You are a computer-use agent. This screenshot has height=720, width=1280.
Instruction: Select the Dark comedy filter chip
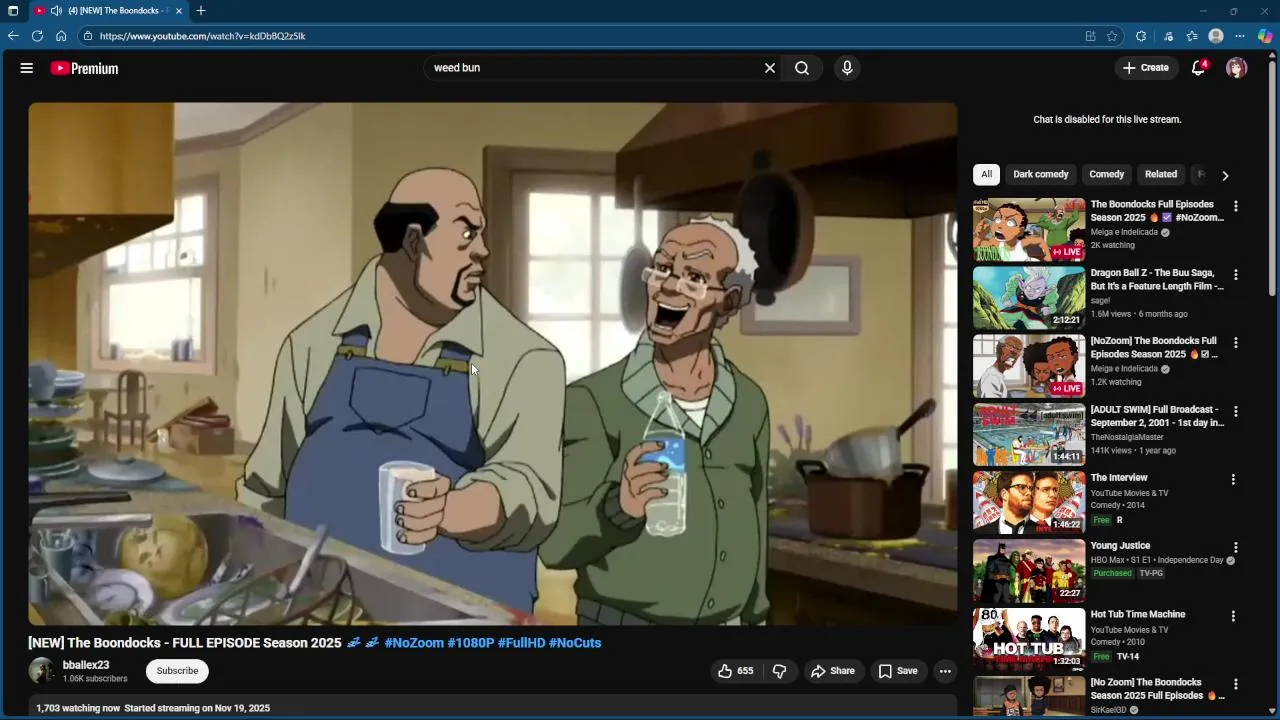pos(1041,174)
